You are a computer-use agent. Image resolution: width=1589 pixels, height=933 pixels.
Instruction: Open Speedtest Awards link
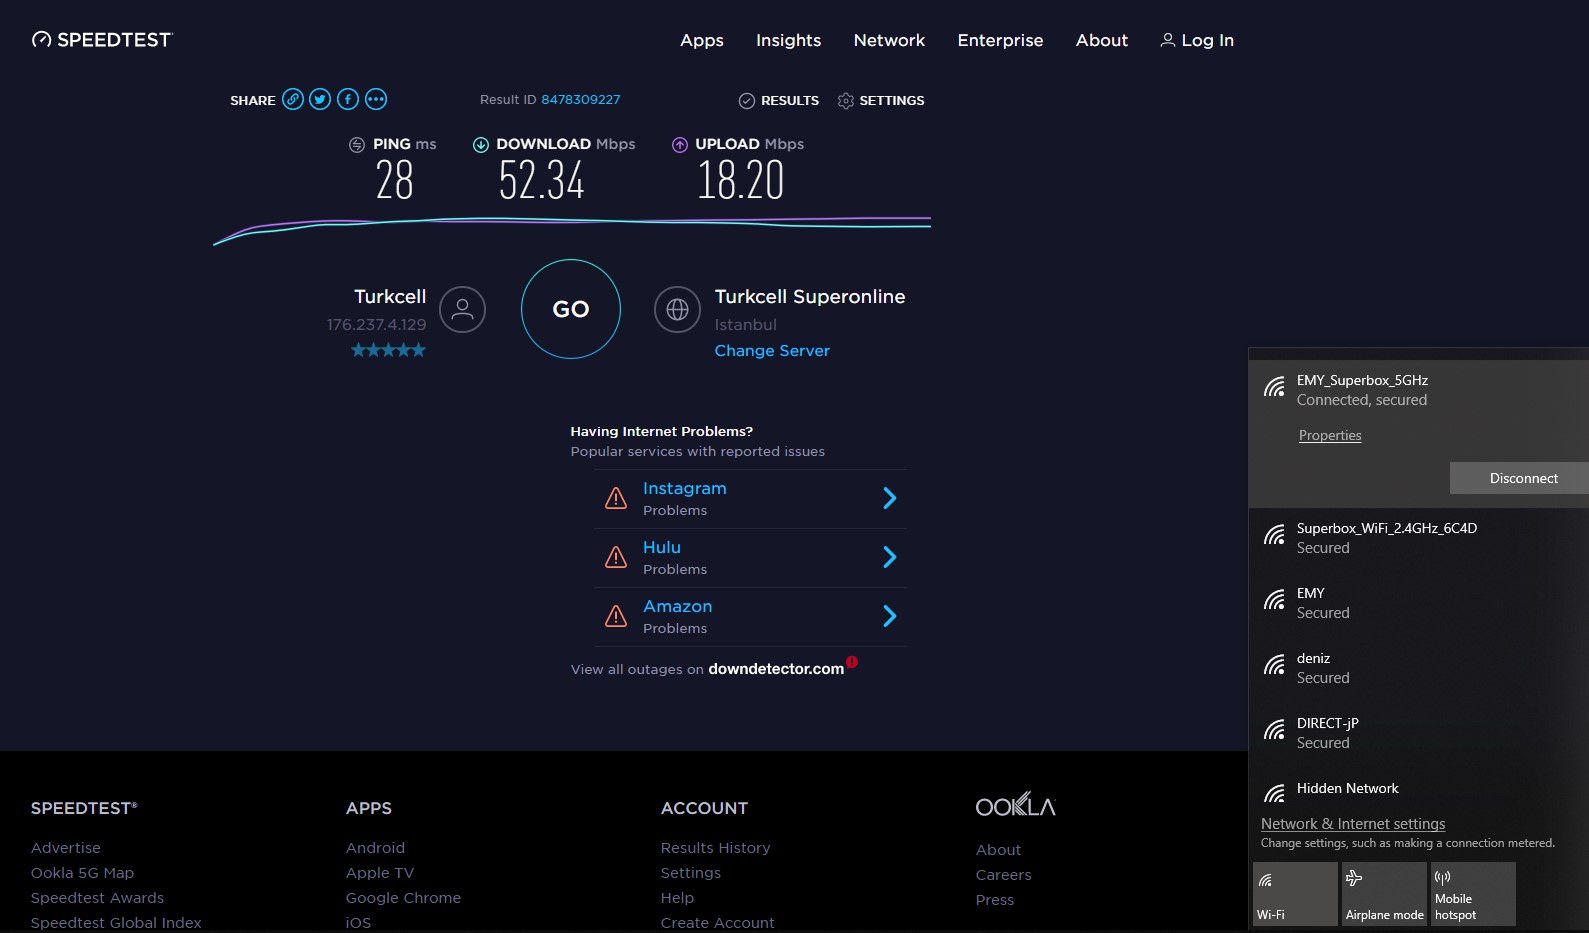[x=97, y=898]
